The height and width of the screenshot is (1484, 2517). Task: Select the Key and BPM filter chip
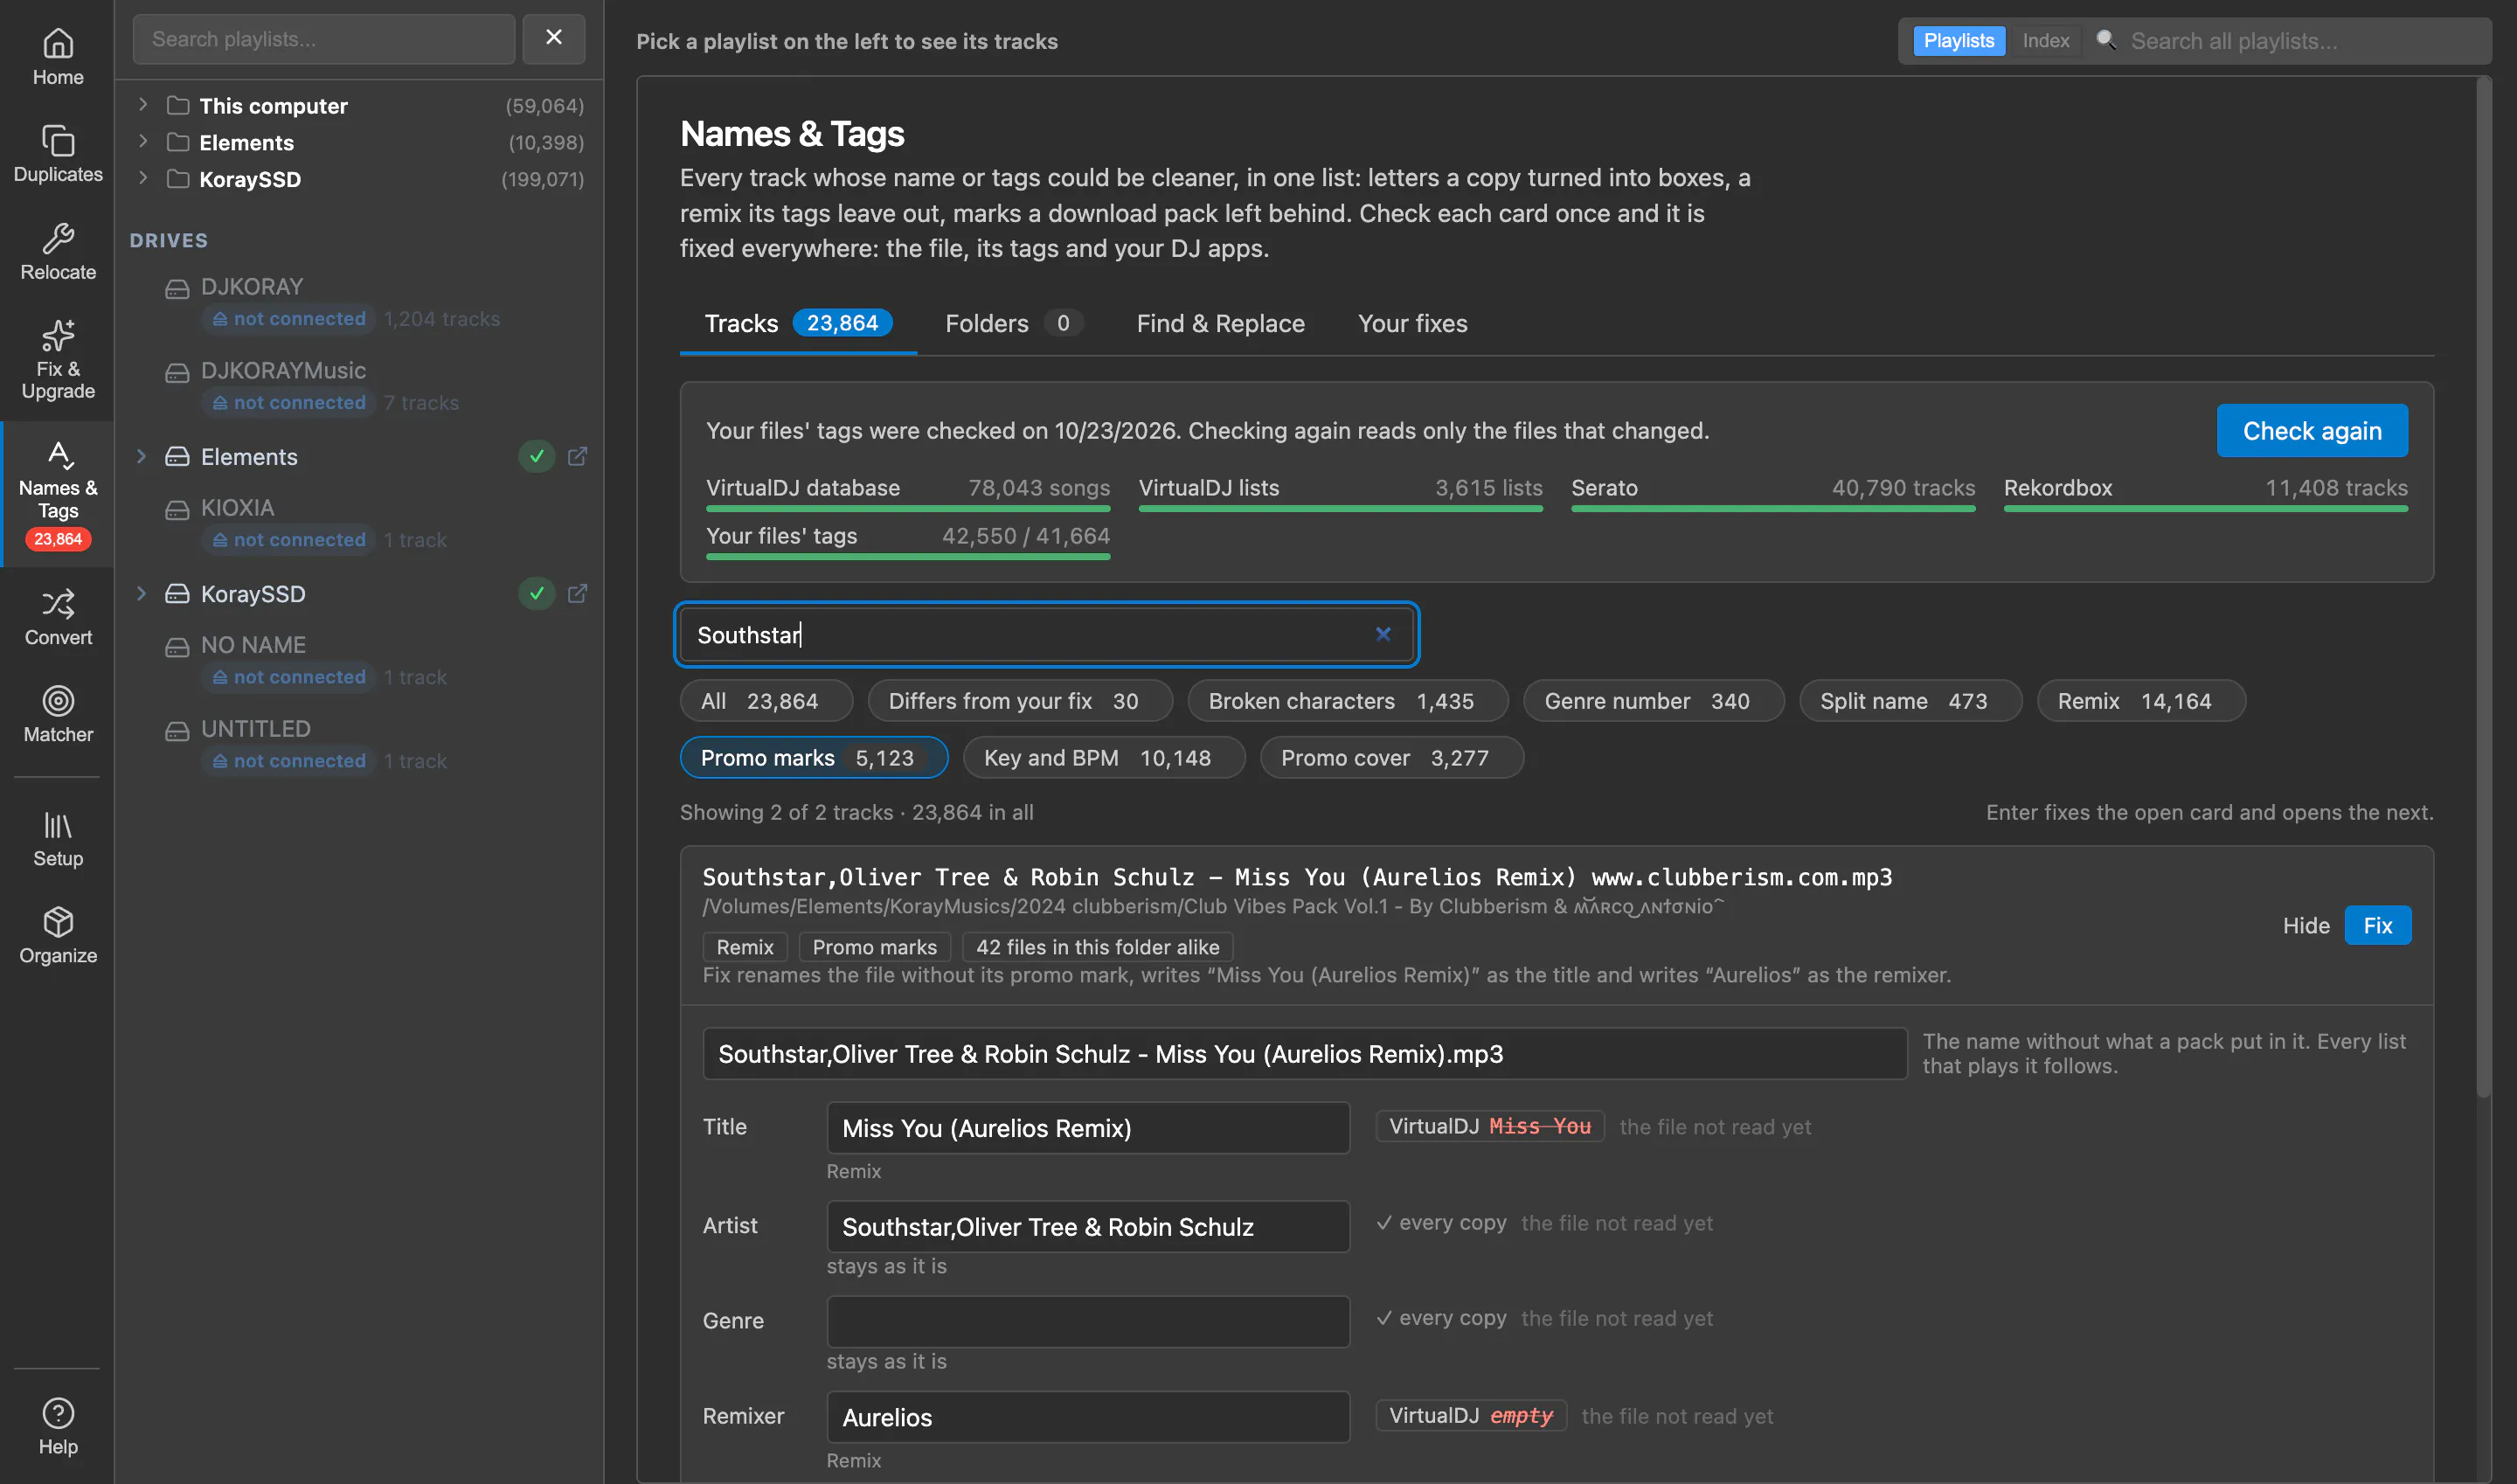1104,757
